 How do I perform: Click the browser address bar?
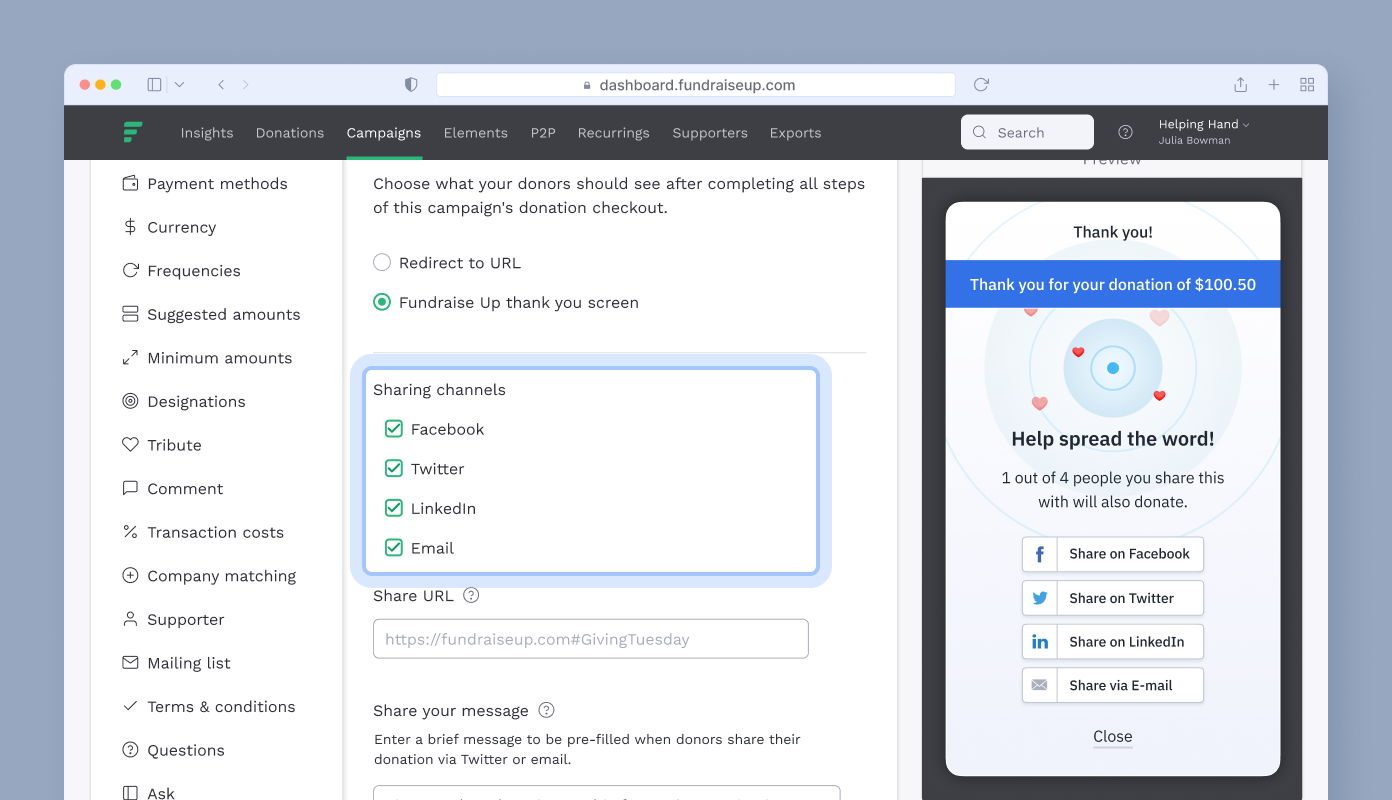coord(696,85)
